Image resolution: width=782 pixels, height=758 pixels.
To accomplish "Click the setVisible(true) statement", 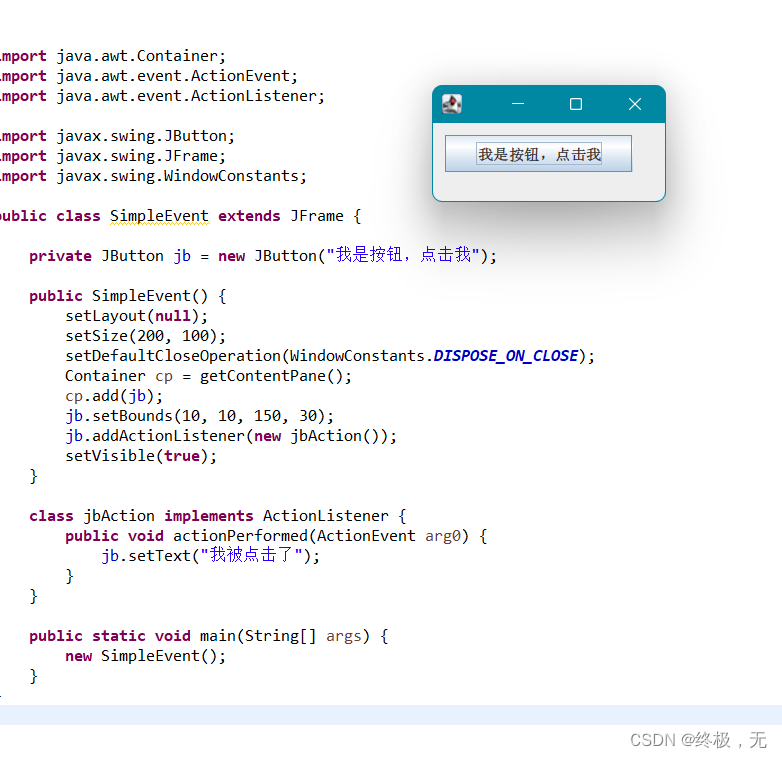I will pos(141,456).
